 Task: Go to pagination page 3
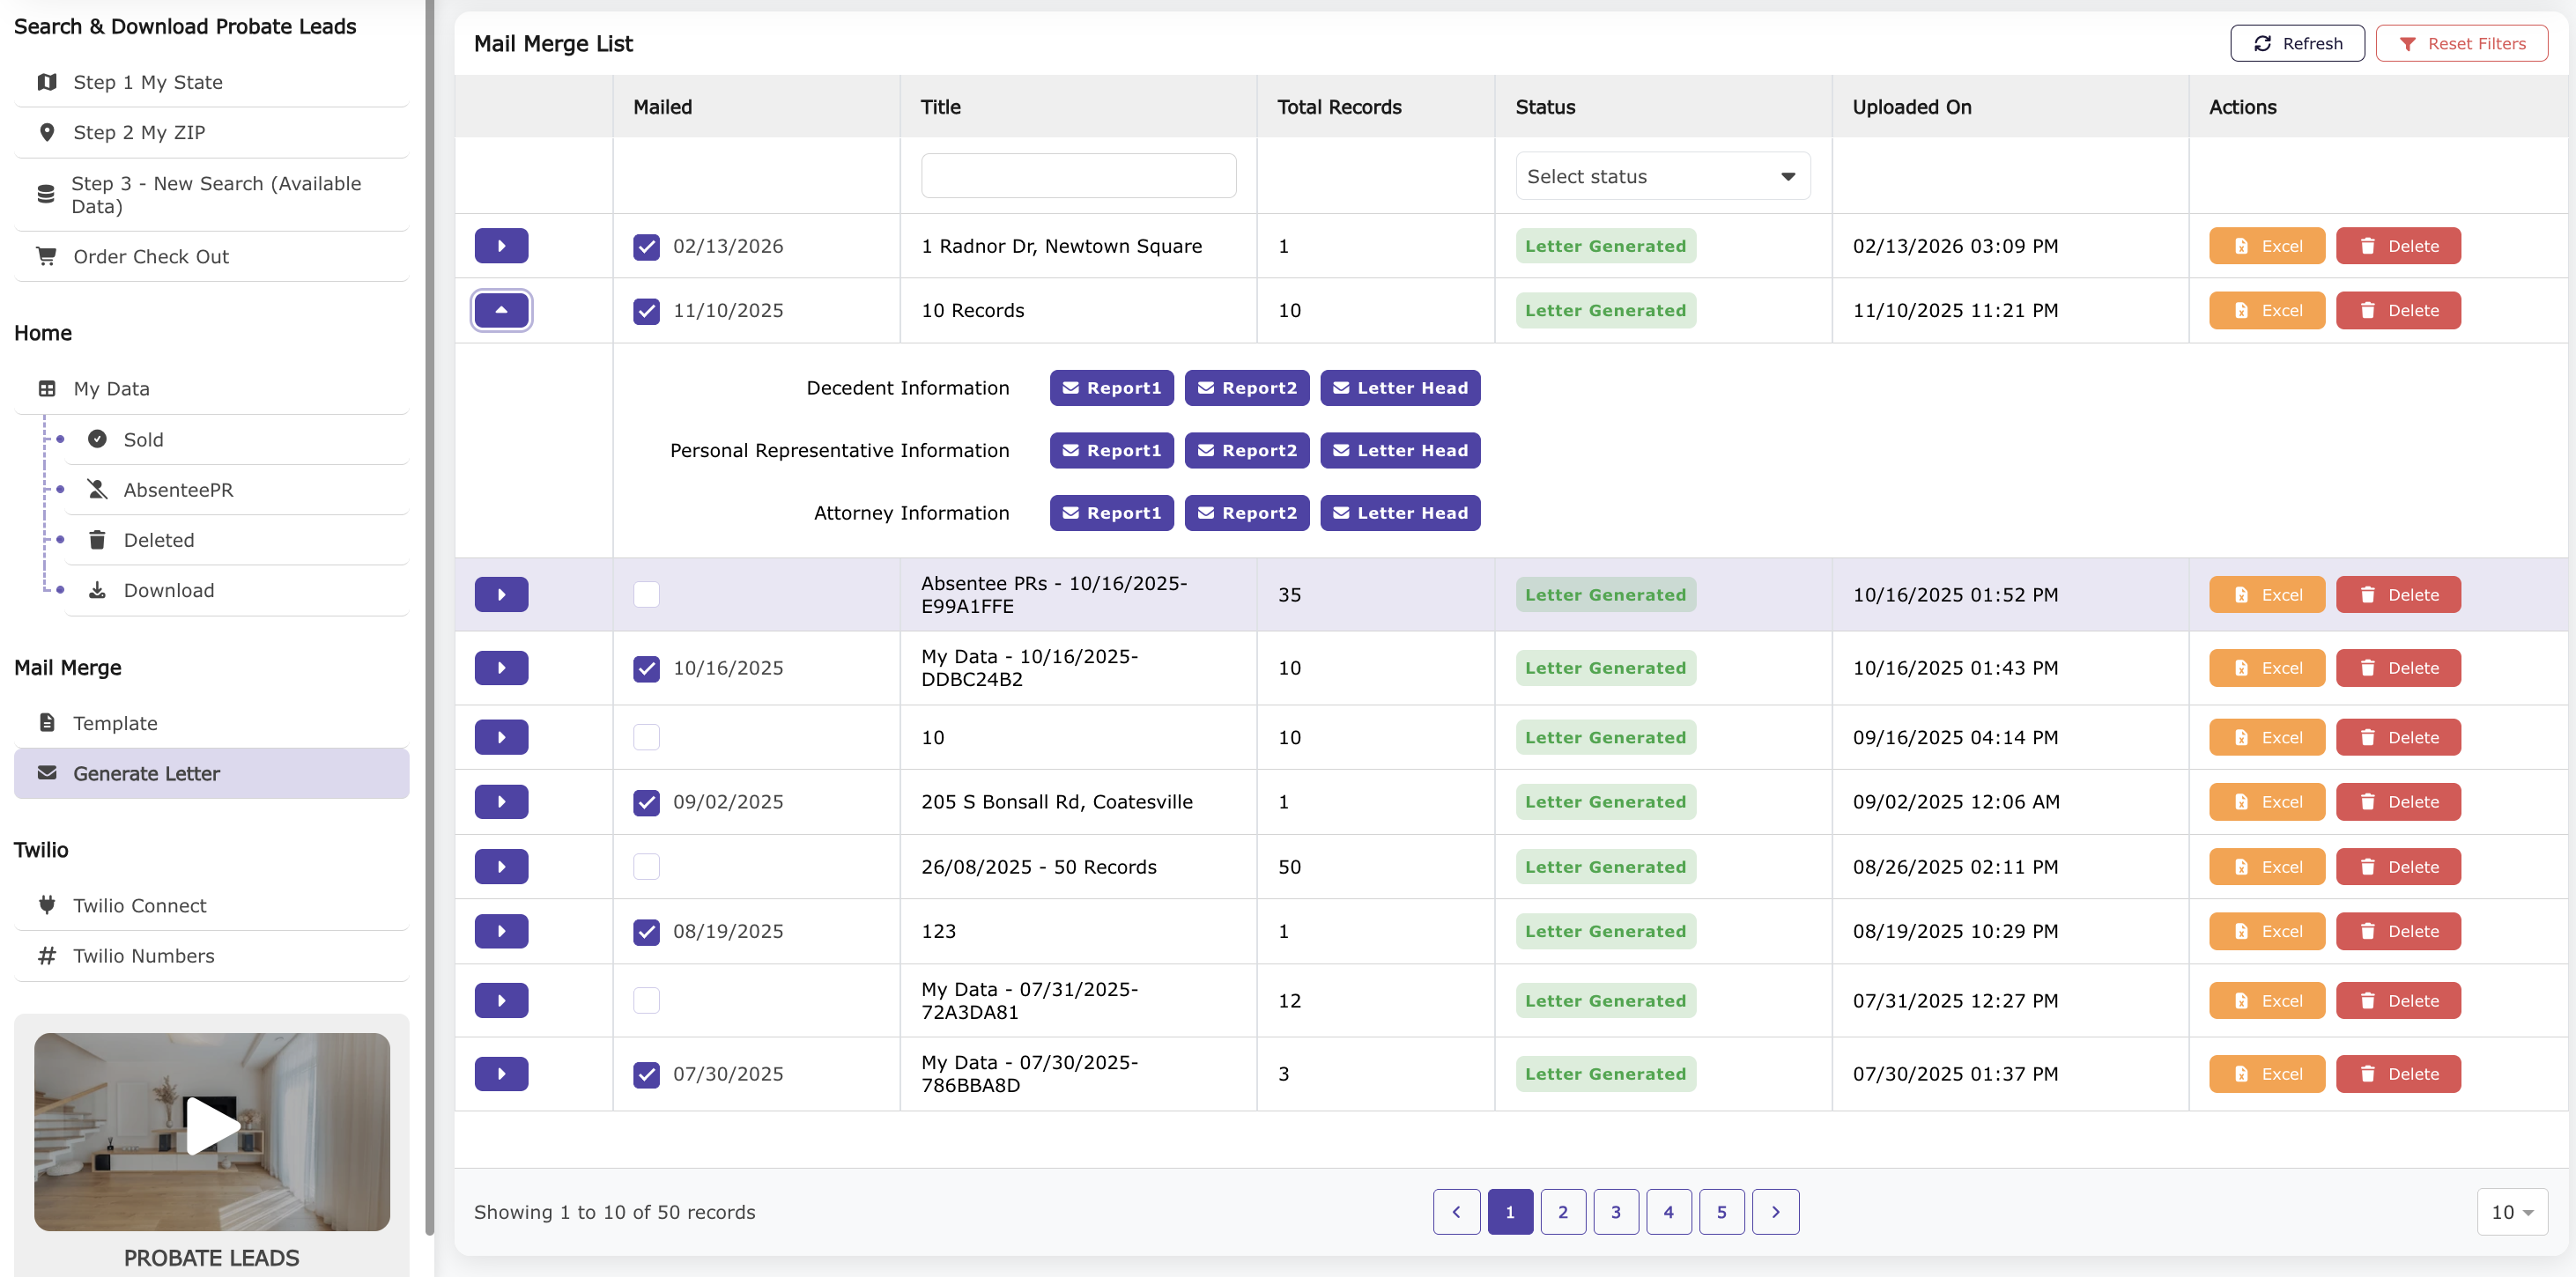tap(1615, 1211)
